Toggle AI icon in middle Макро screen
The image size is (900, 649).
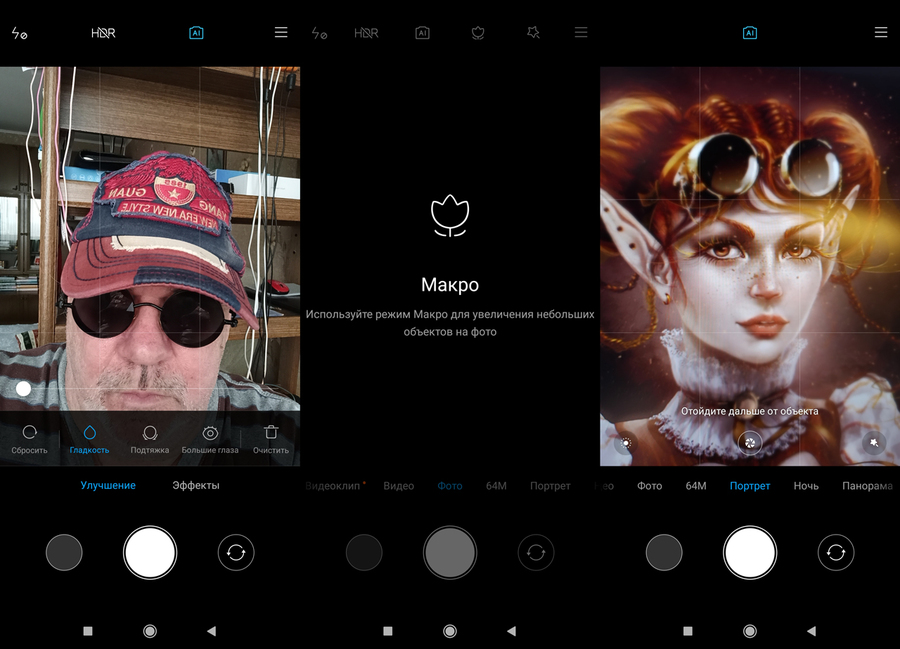click(422, 33)
